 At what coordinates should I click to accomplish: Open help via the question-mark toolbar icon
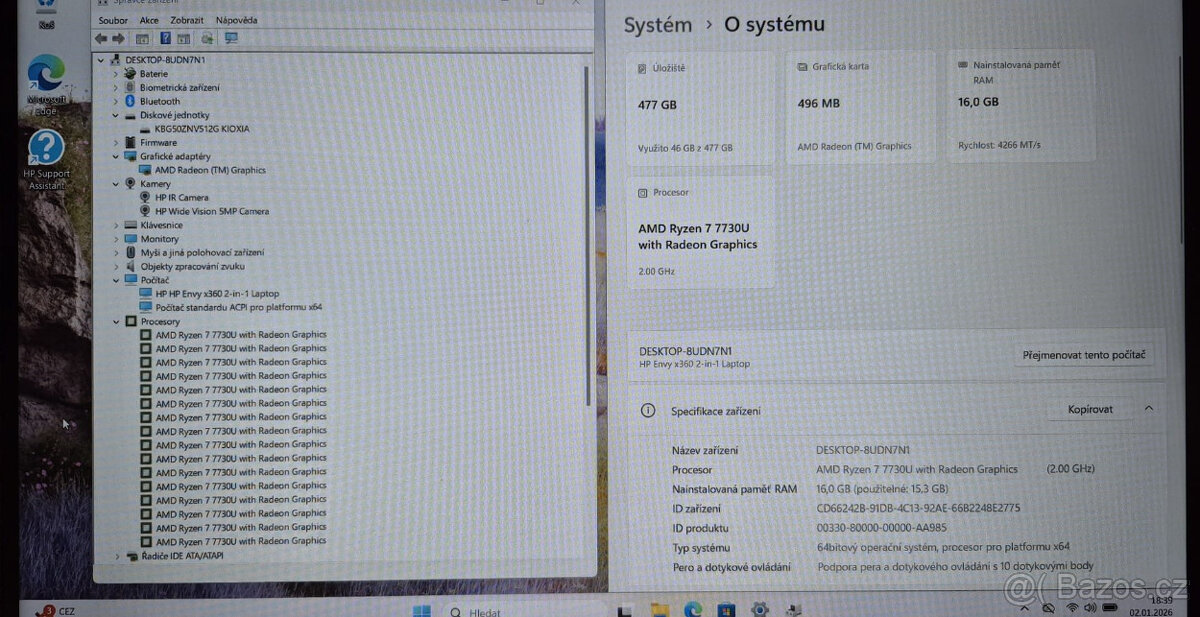(165, 38)
